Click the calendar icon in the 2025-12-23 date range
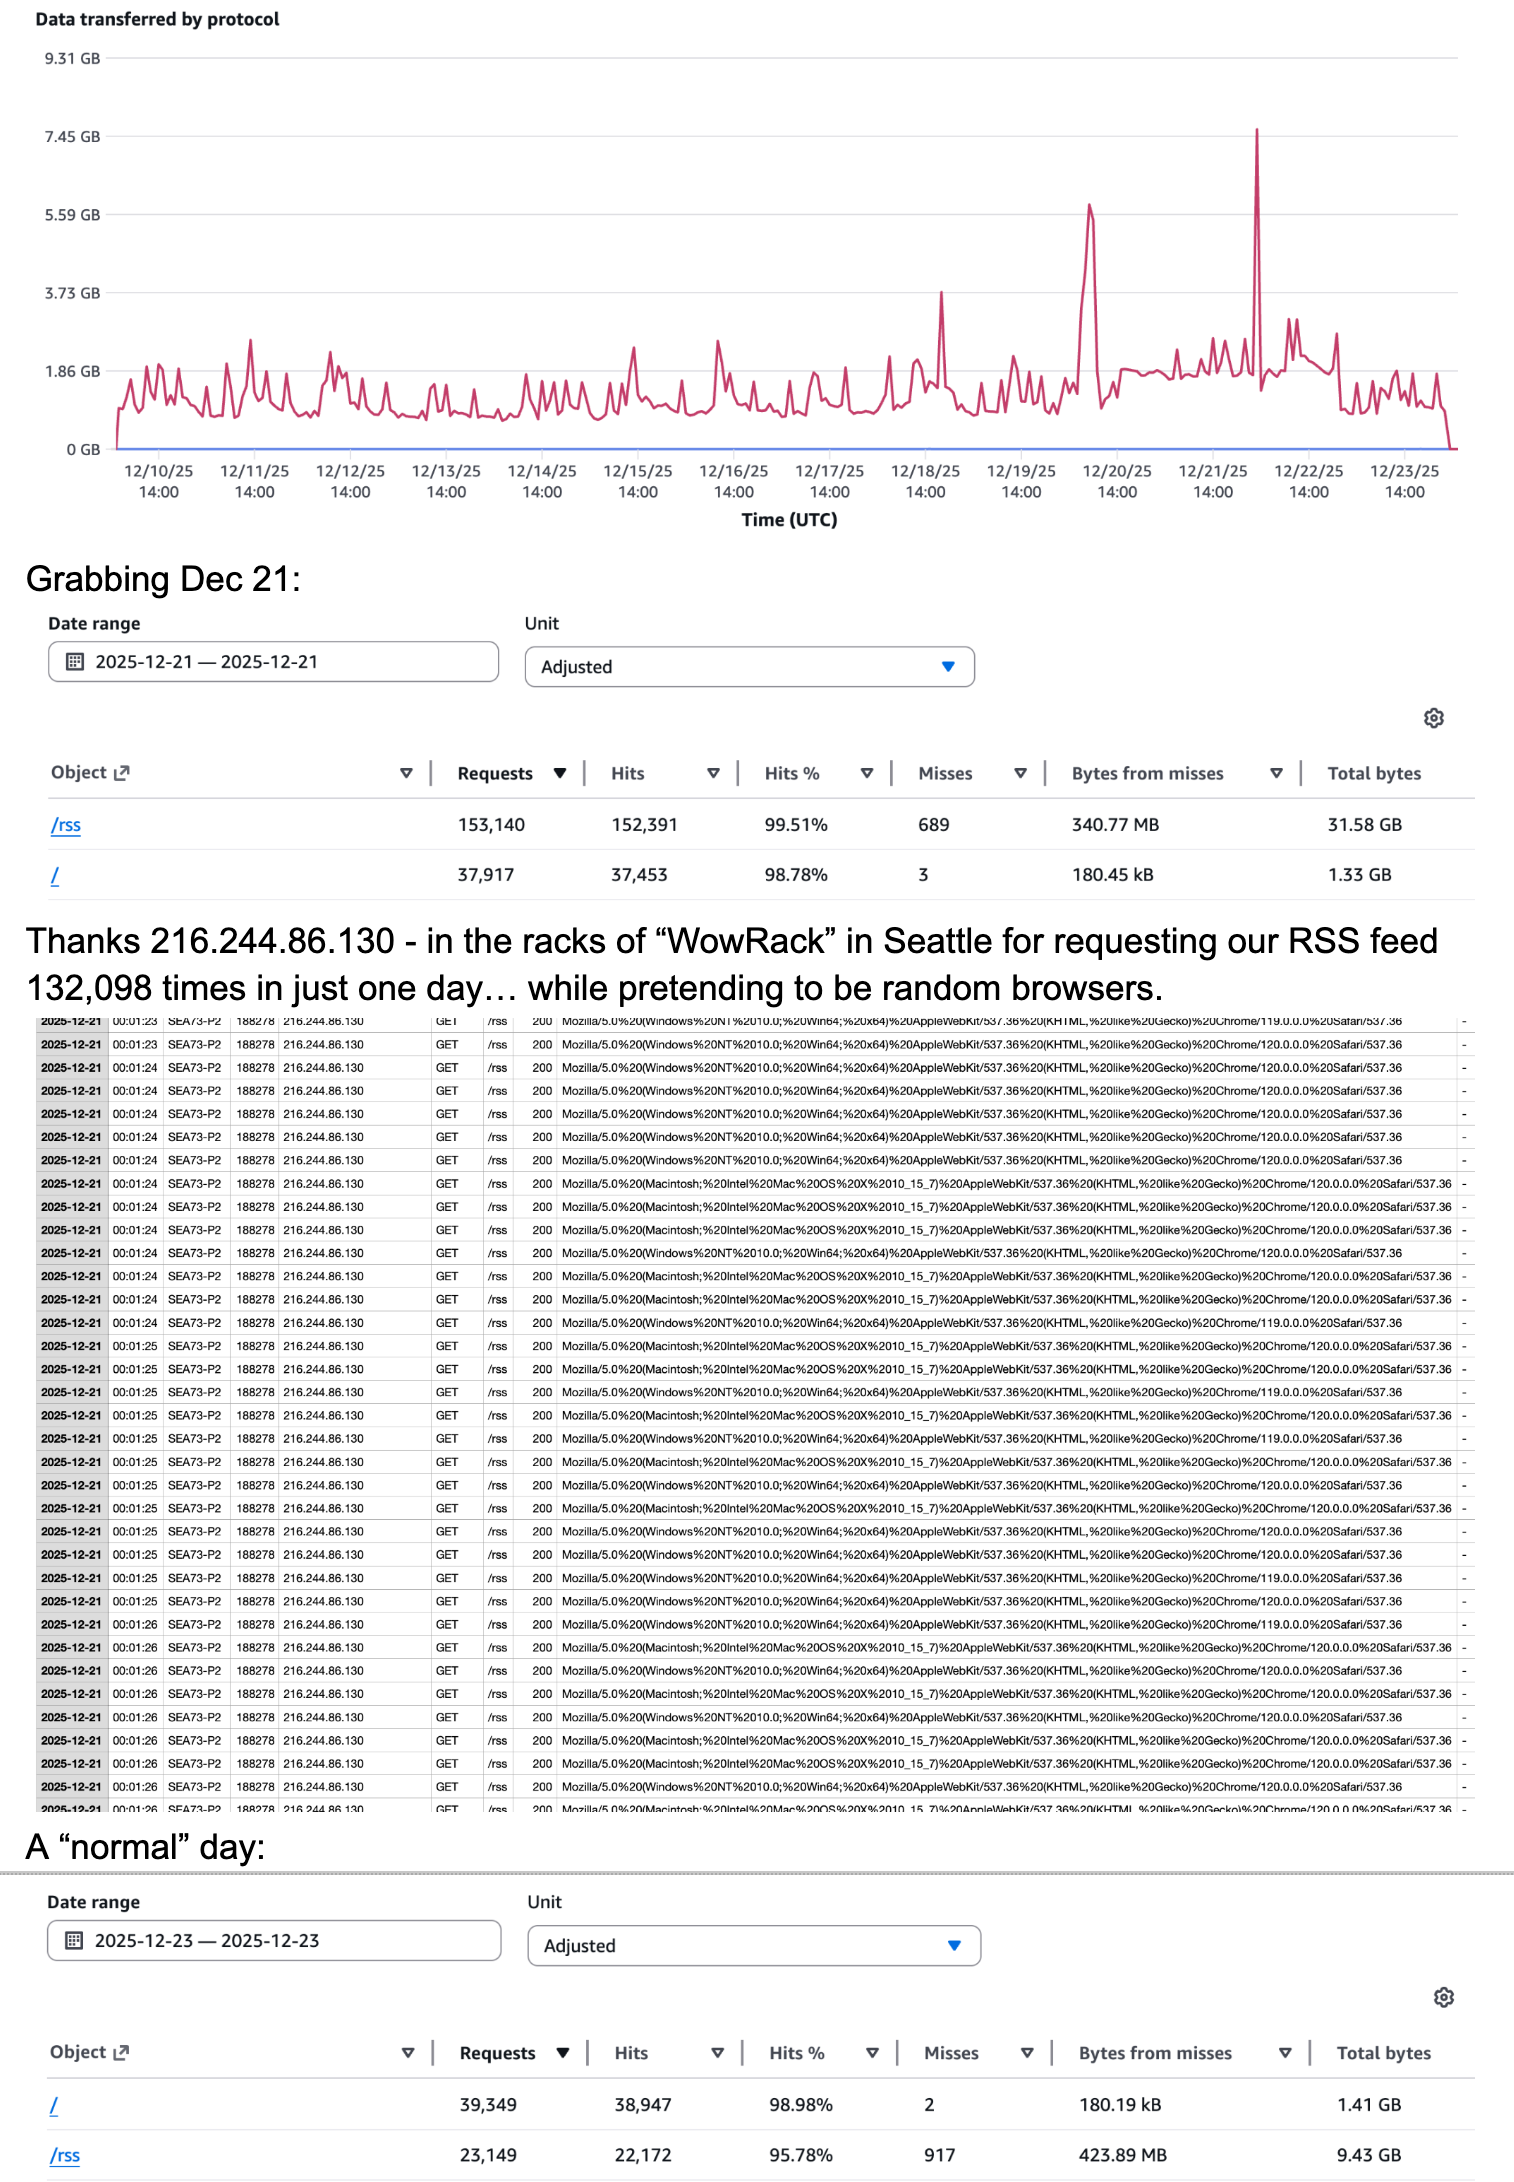The image size is (1514, 2182). click(x=74, y=1940)
